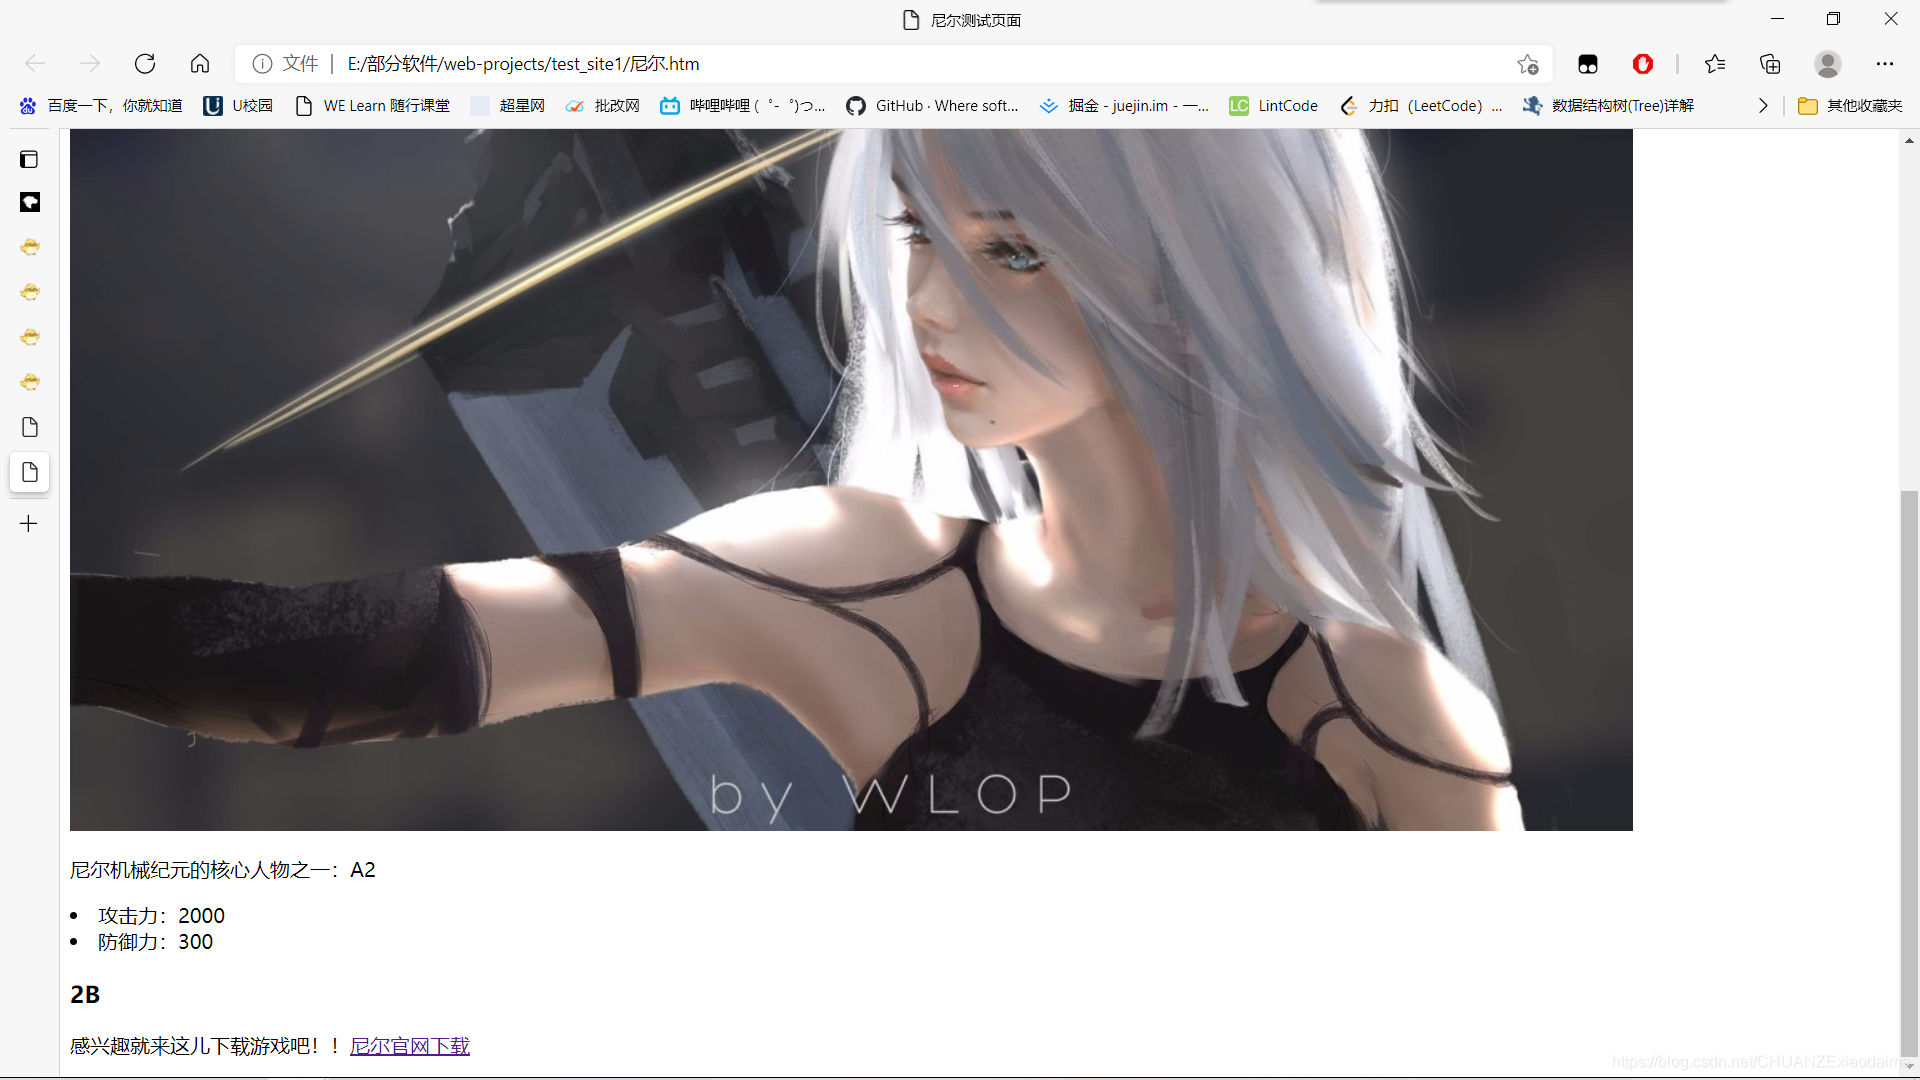Open the Favorites list icon
This screenshot has height=1080, width=1920.
point(1715,64)
